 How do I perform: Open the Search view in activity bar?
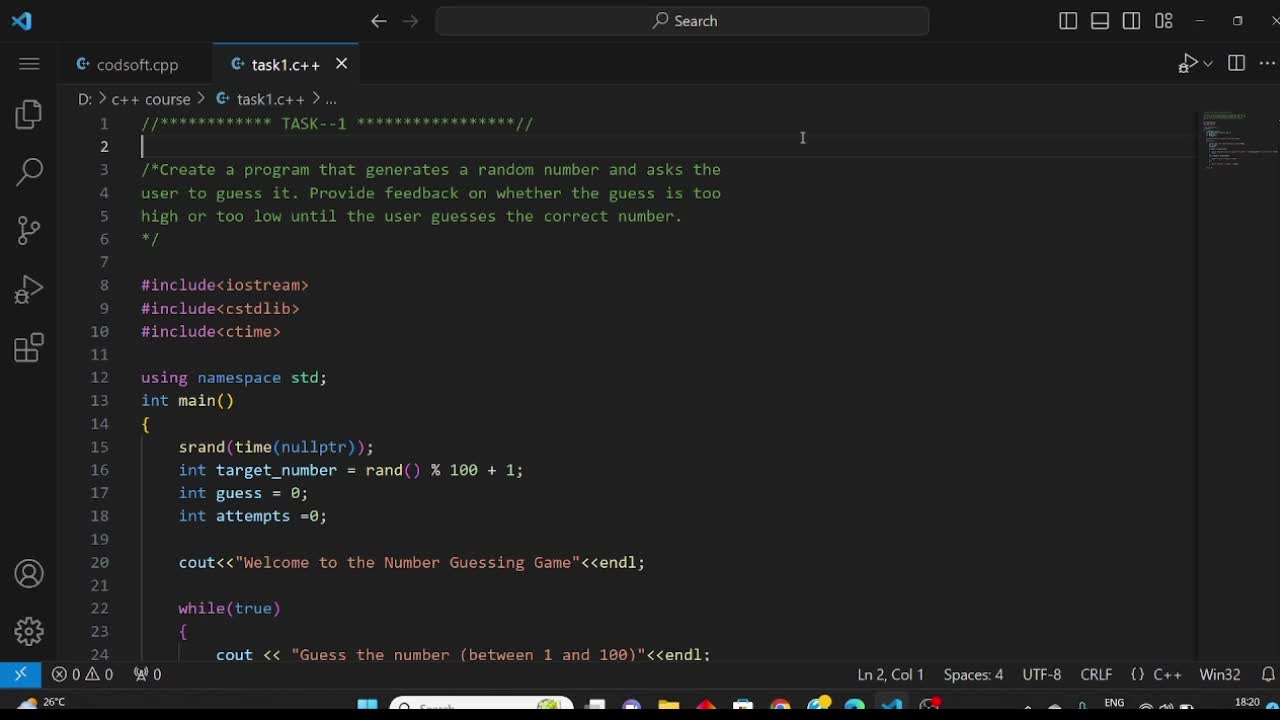point(29,171)
